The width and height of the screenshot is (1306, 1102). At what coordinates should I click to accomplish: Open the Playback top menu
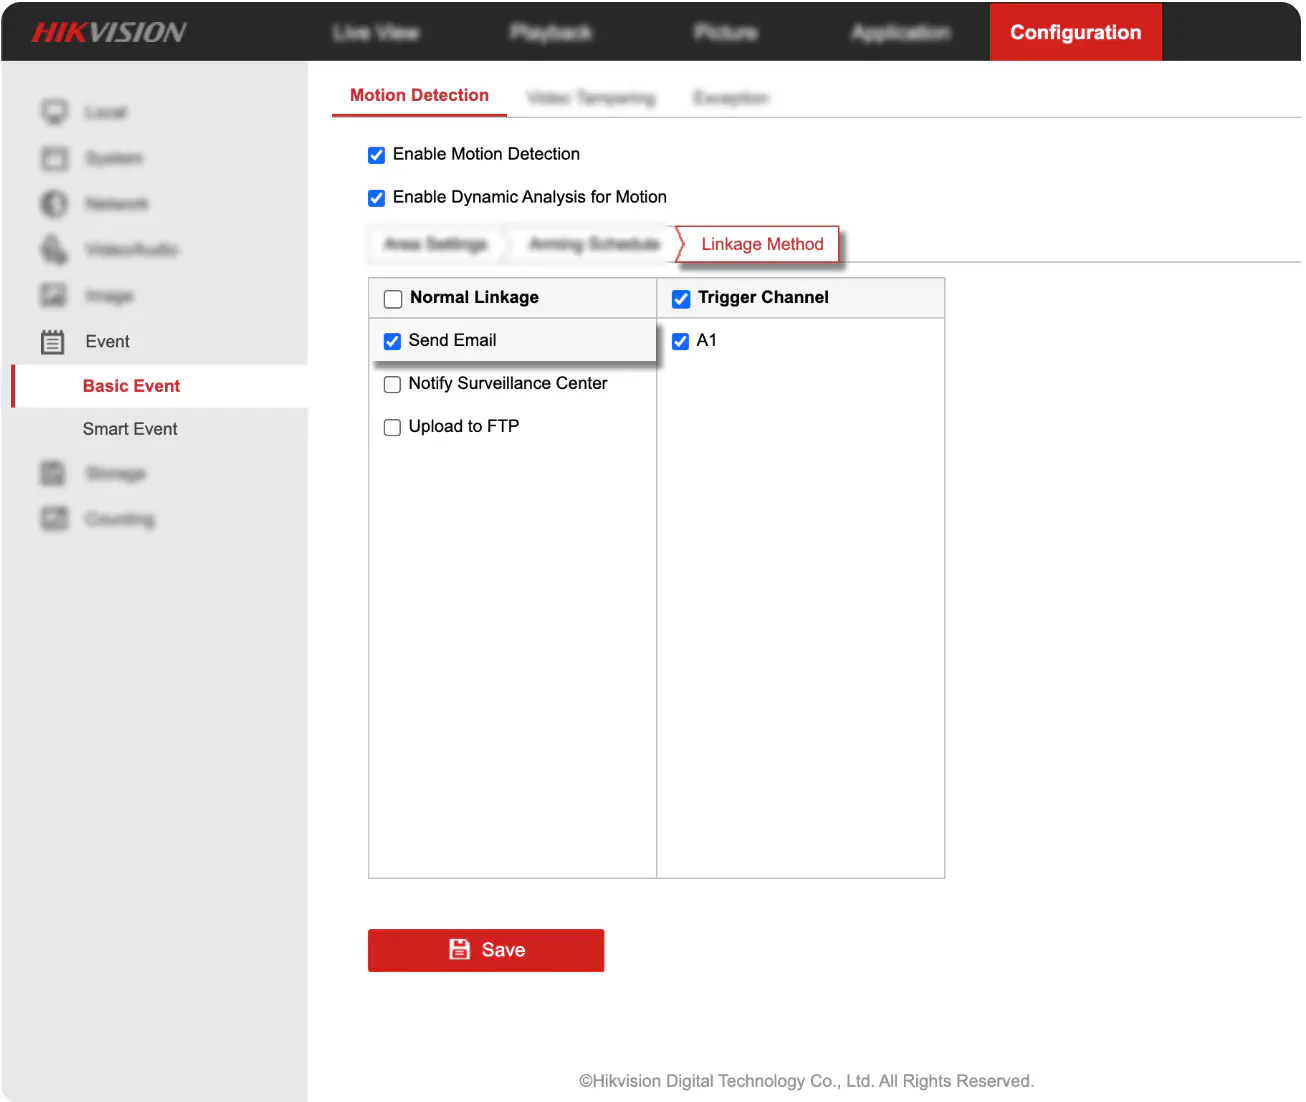coord(551,32)
